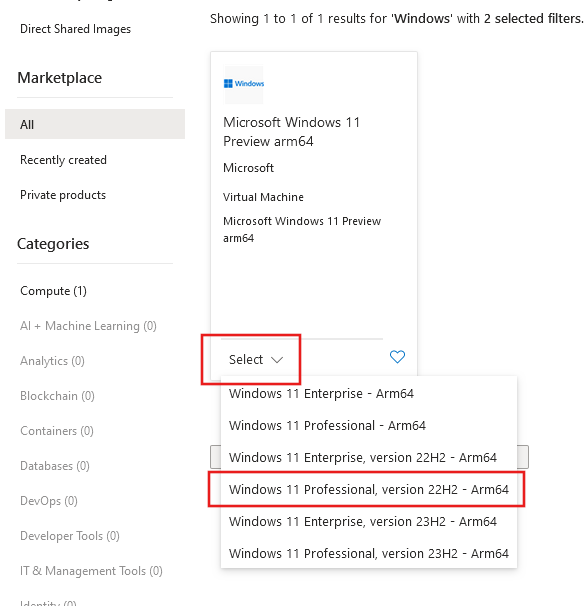Expand the Select dropdown on the card

tap(256, 359)
